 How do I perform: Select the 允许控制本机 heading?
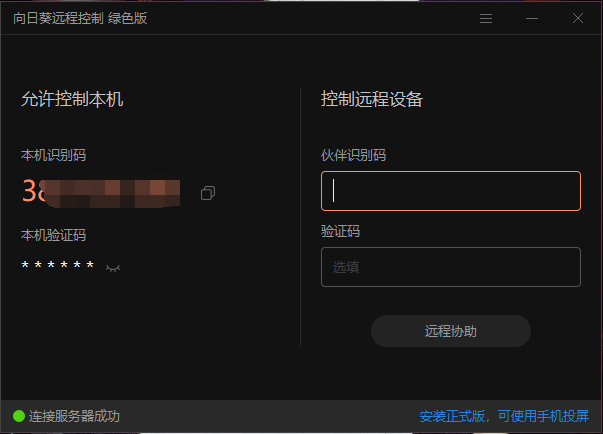coord(72,99)
